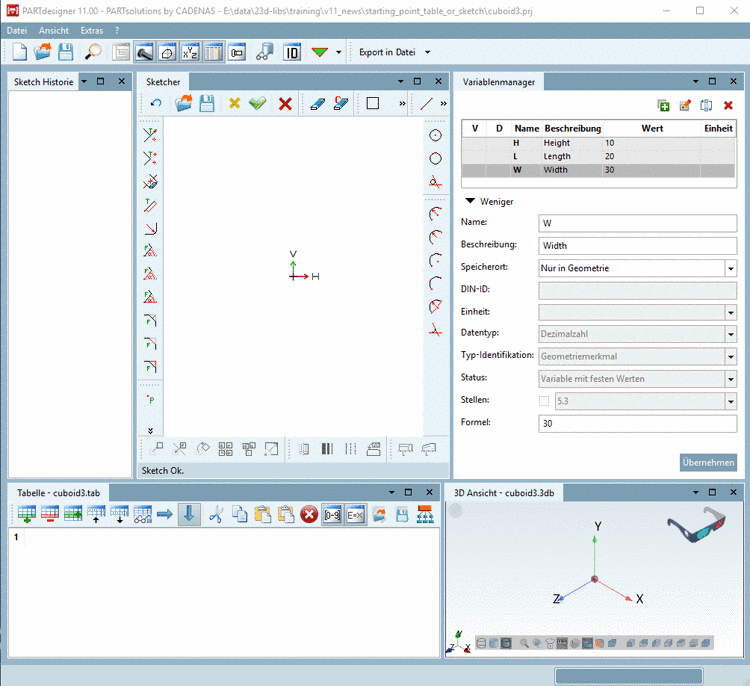Select circle with center point tool
This screenshot has width=750, height=686.
[x=435, y=135]
